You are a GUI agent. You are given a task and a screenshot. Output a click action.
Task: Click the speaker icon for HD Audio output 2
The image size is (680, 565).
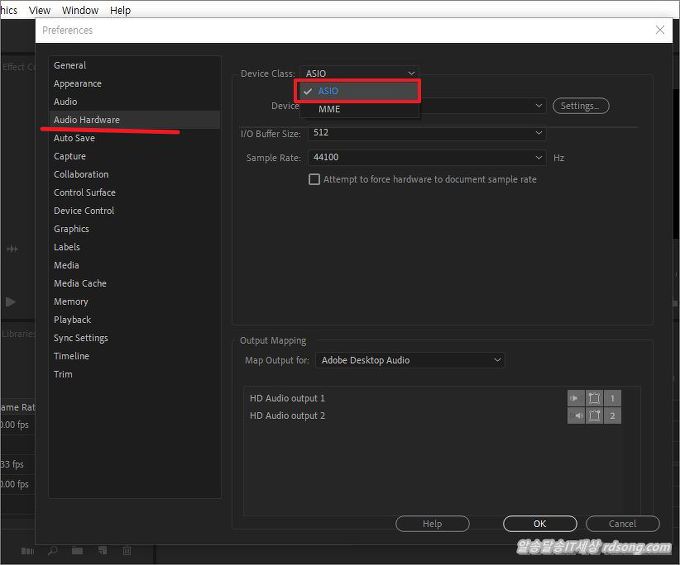point(576,416)
